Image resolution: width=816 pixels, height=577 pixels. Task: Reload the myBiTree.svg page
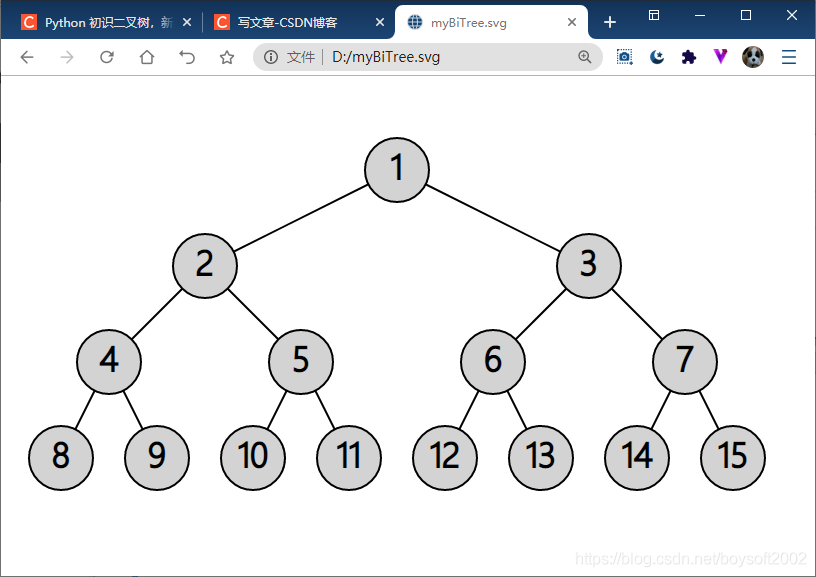tap(107, 57)
